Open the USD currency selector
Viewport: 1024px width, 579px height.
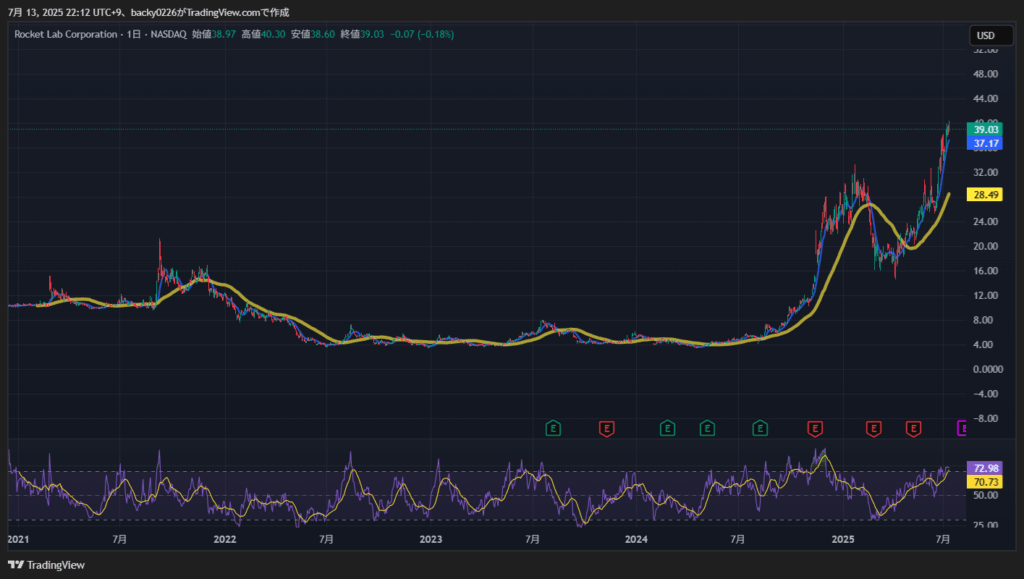click(x=990, y=35)
